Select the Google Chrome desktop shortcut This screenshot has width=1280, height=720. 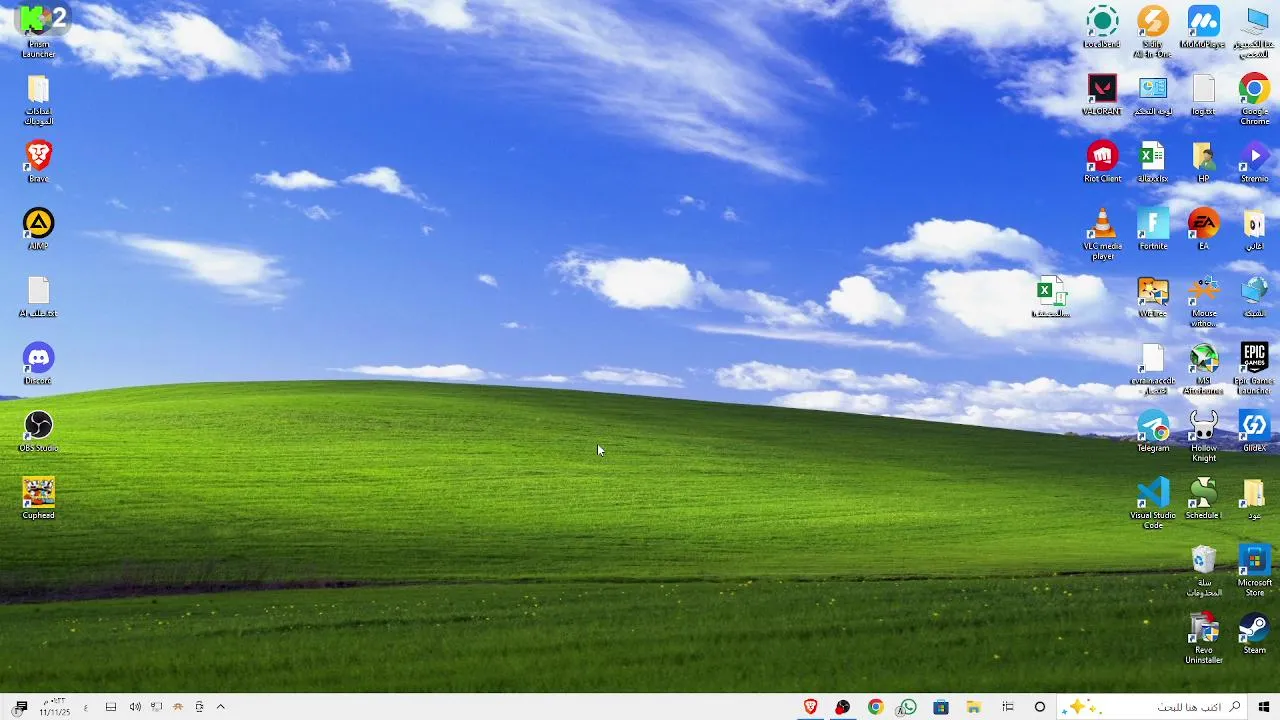(x=1254, y=99)
